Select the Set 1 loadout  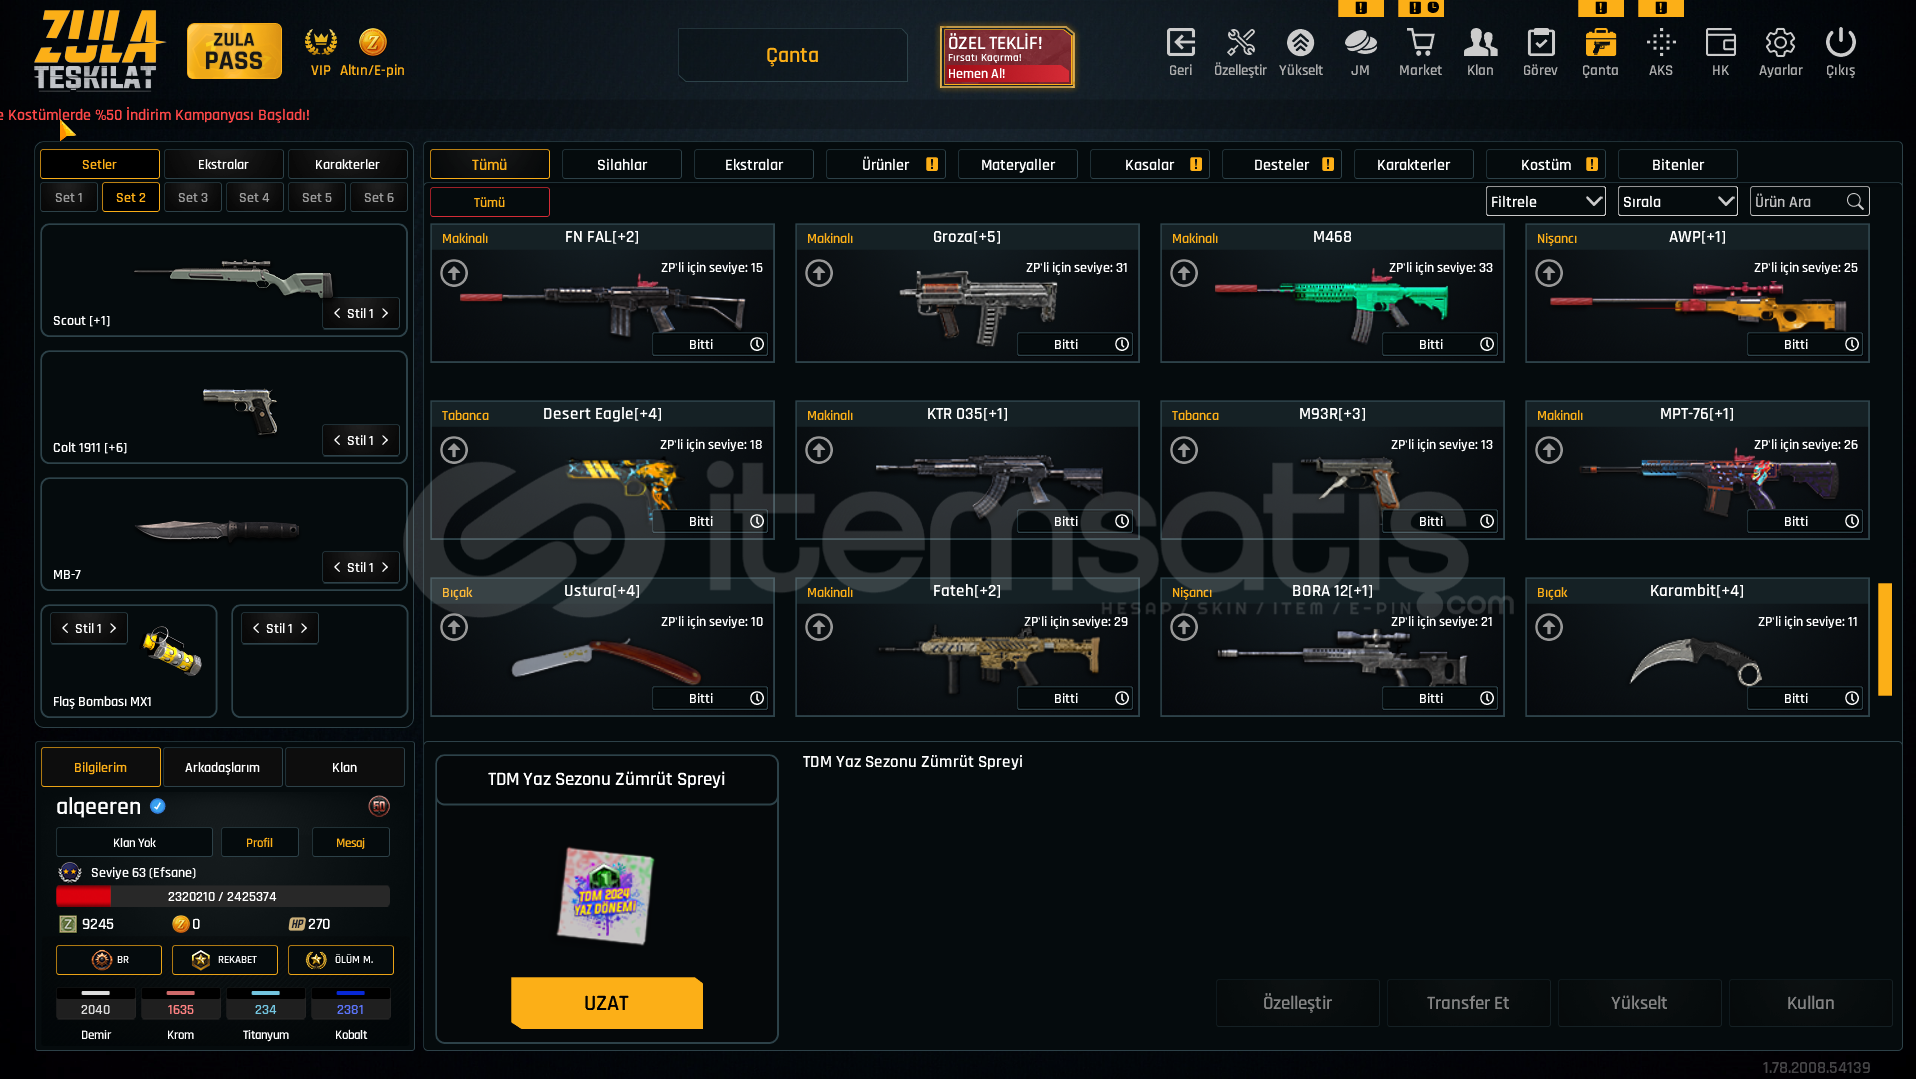point(69,198)
